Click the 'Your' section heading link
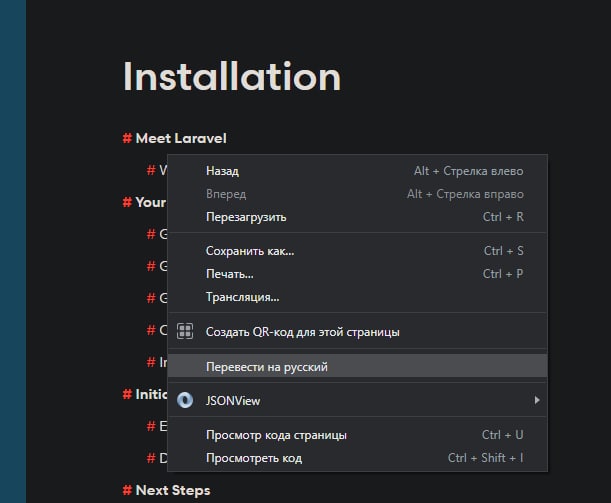Viewport: 611px width, 503px height. tap(151, 202)
